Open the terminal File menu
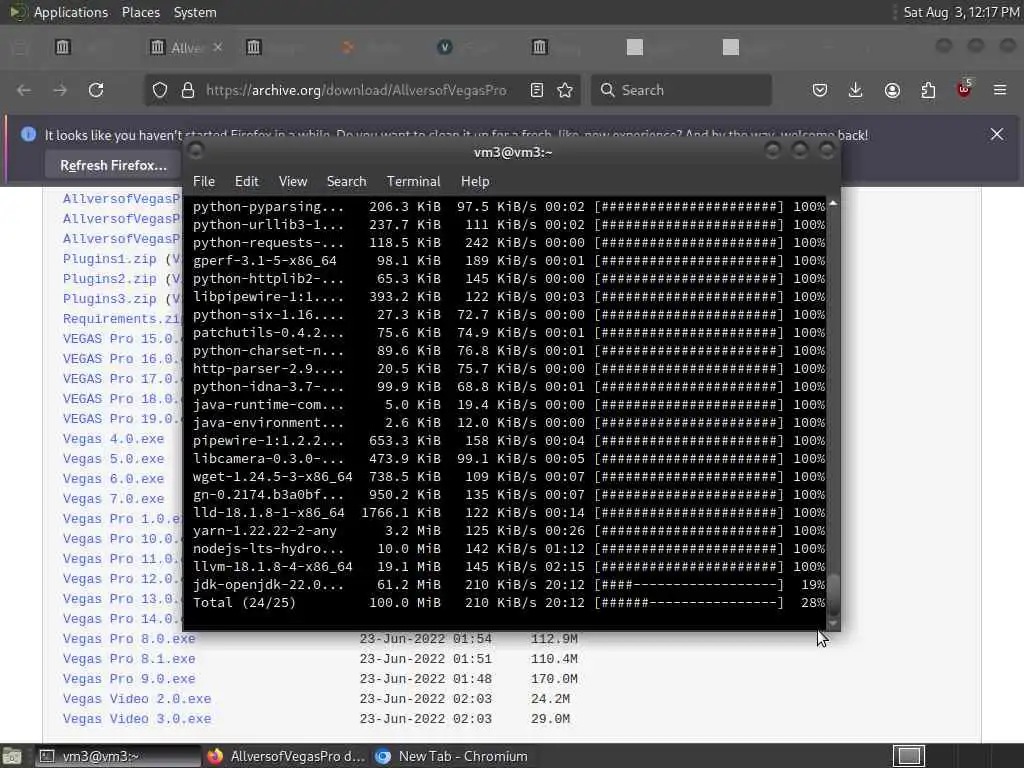1024x768 pixels. 204,182
